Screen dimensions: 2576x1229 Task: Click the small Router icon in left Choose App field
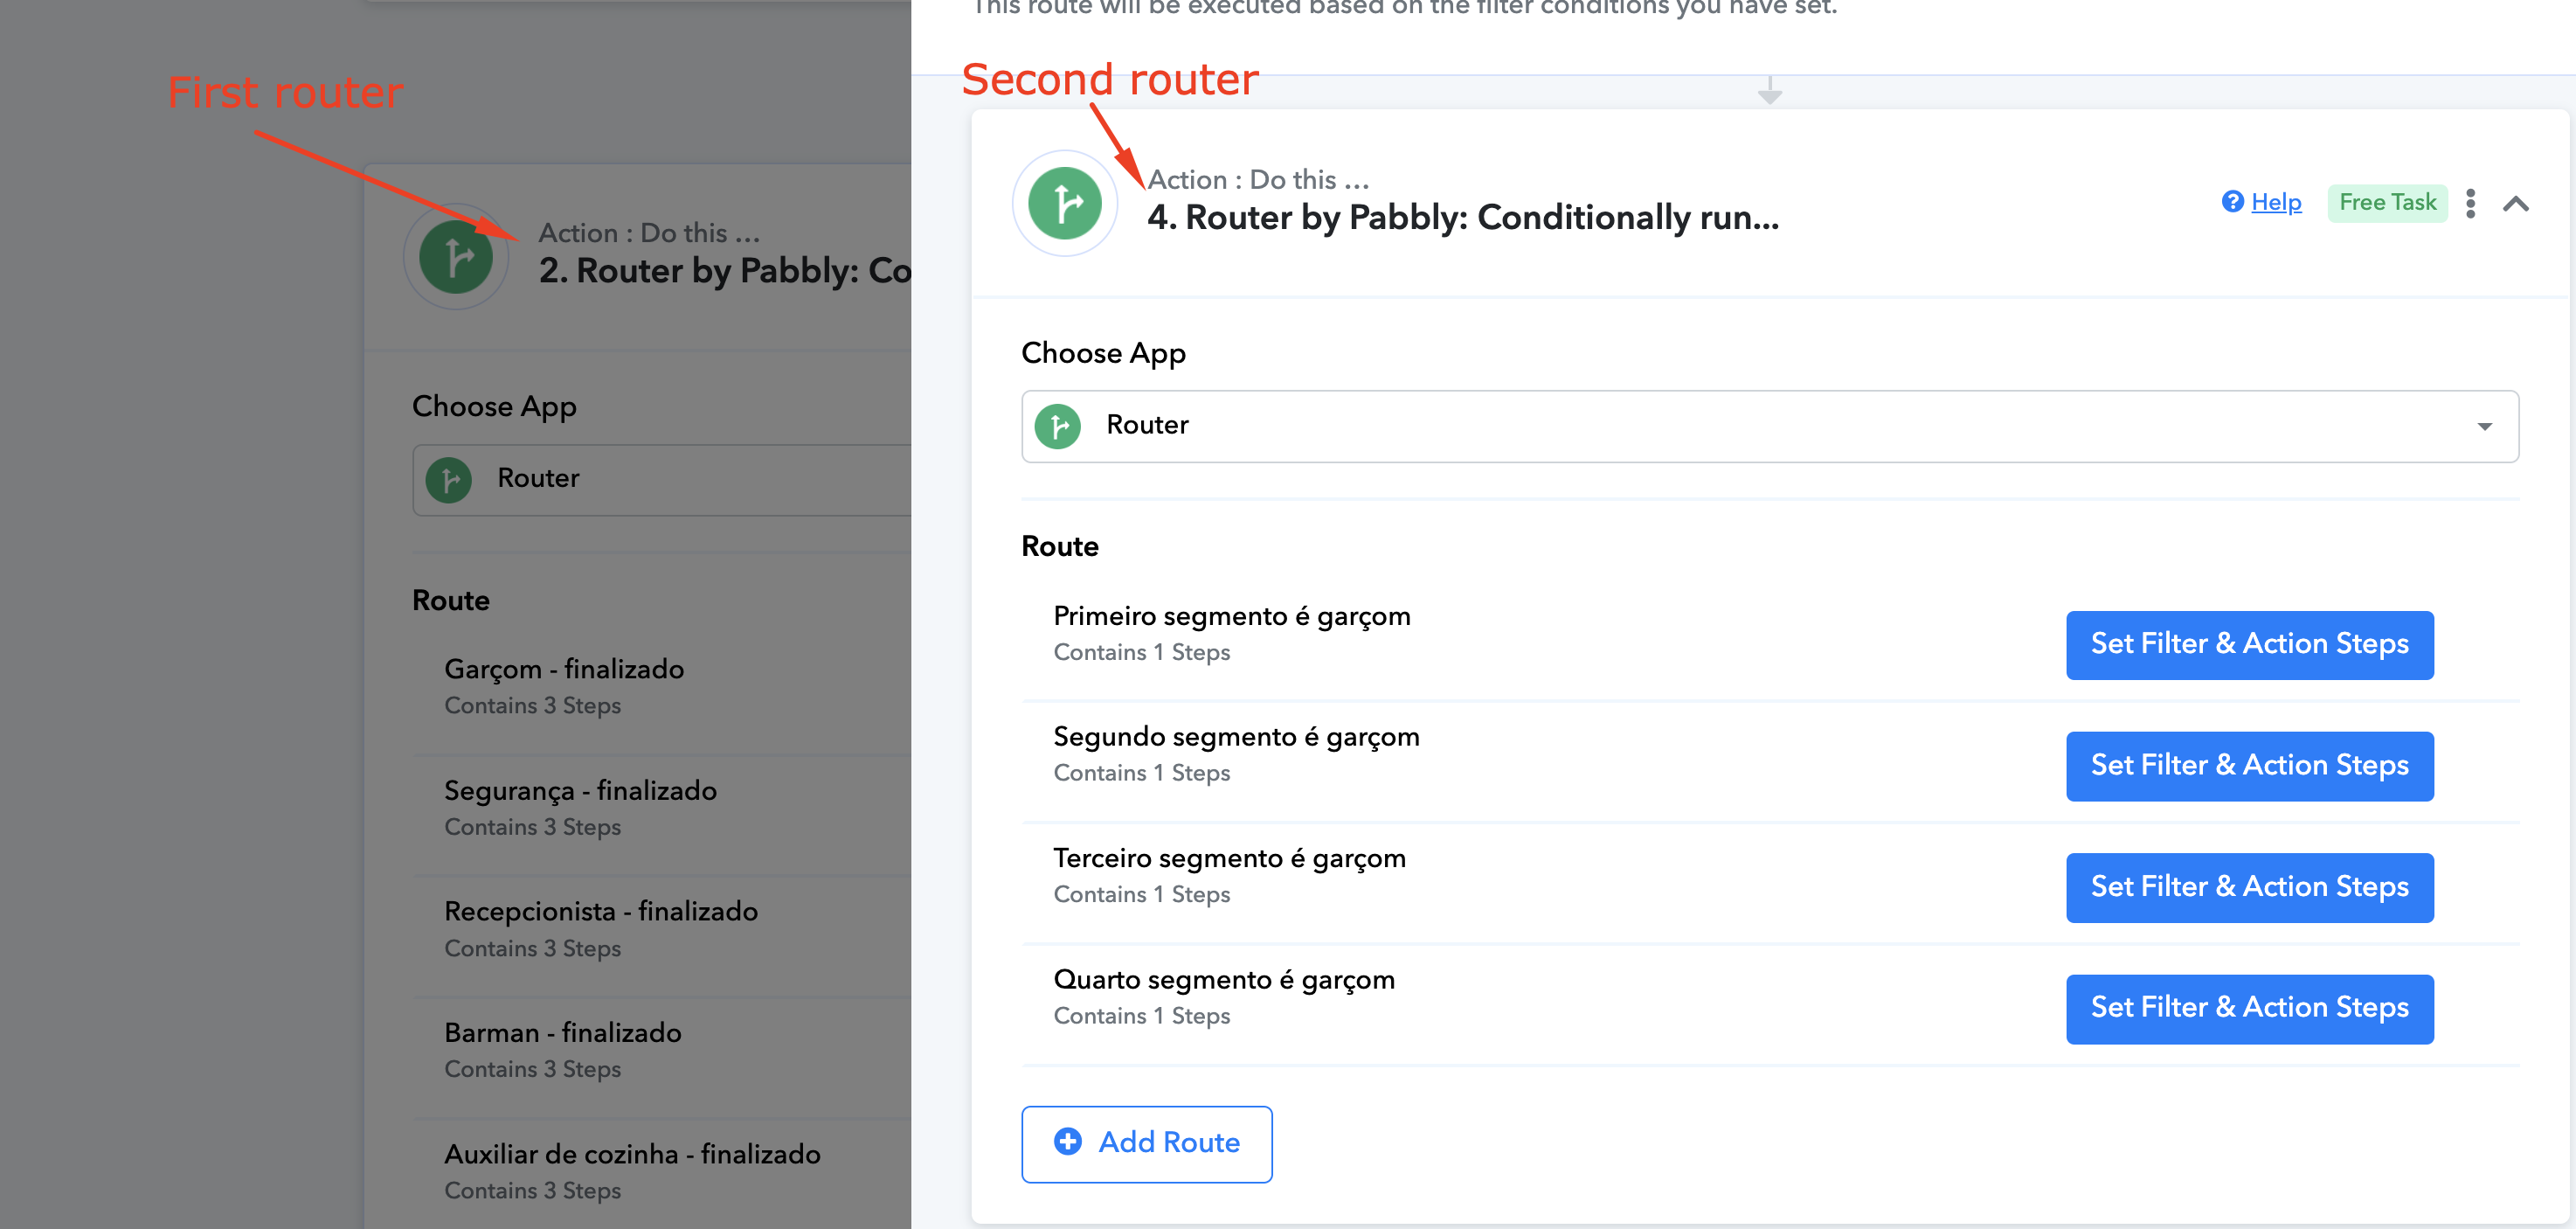click(449, 480)
